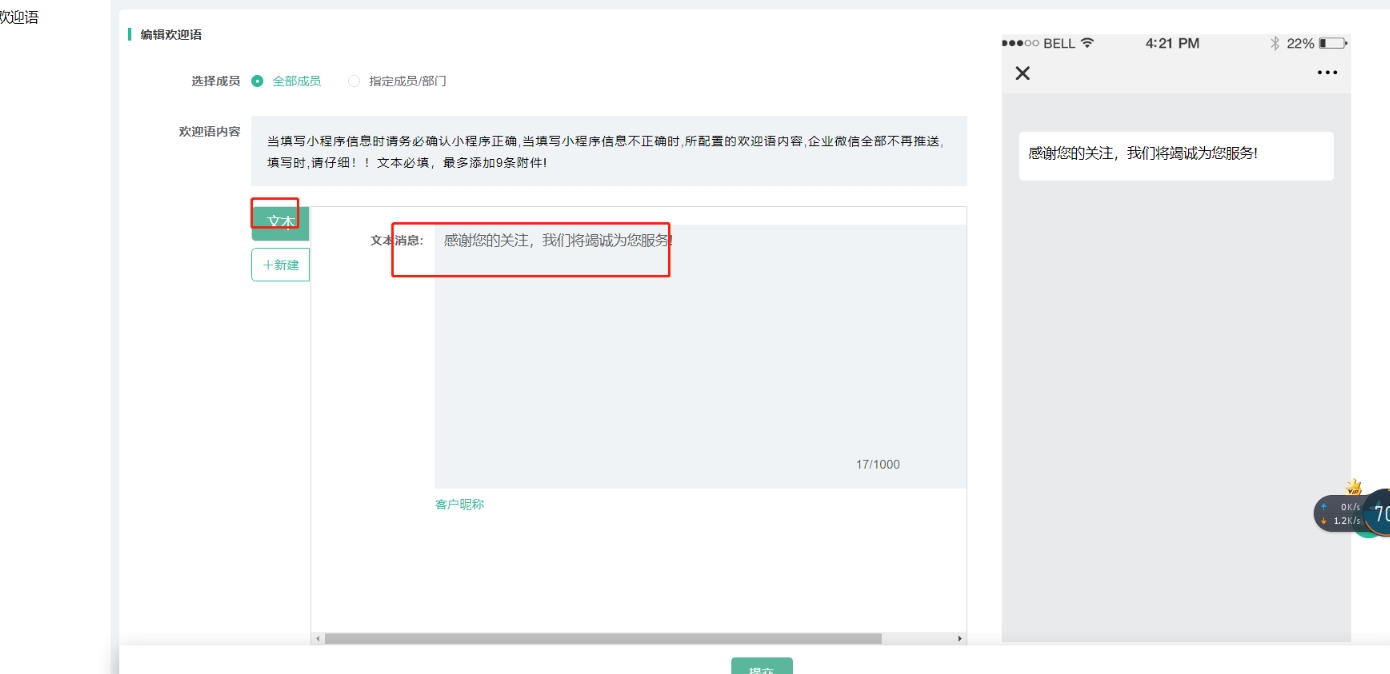Click the horizontal scrollbar right arrow
The height and width of the screenshot is (674, 1390).
point(960,638)
